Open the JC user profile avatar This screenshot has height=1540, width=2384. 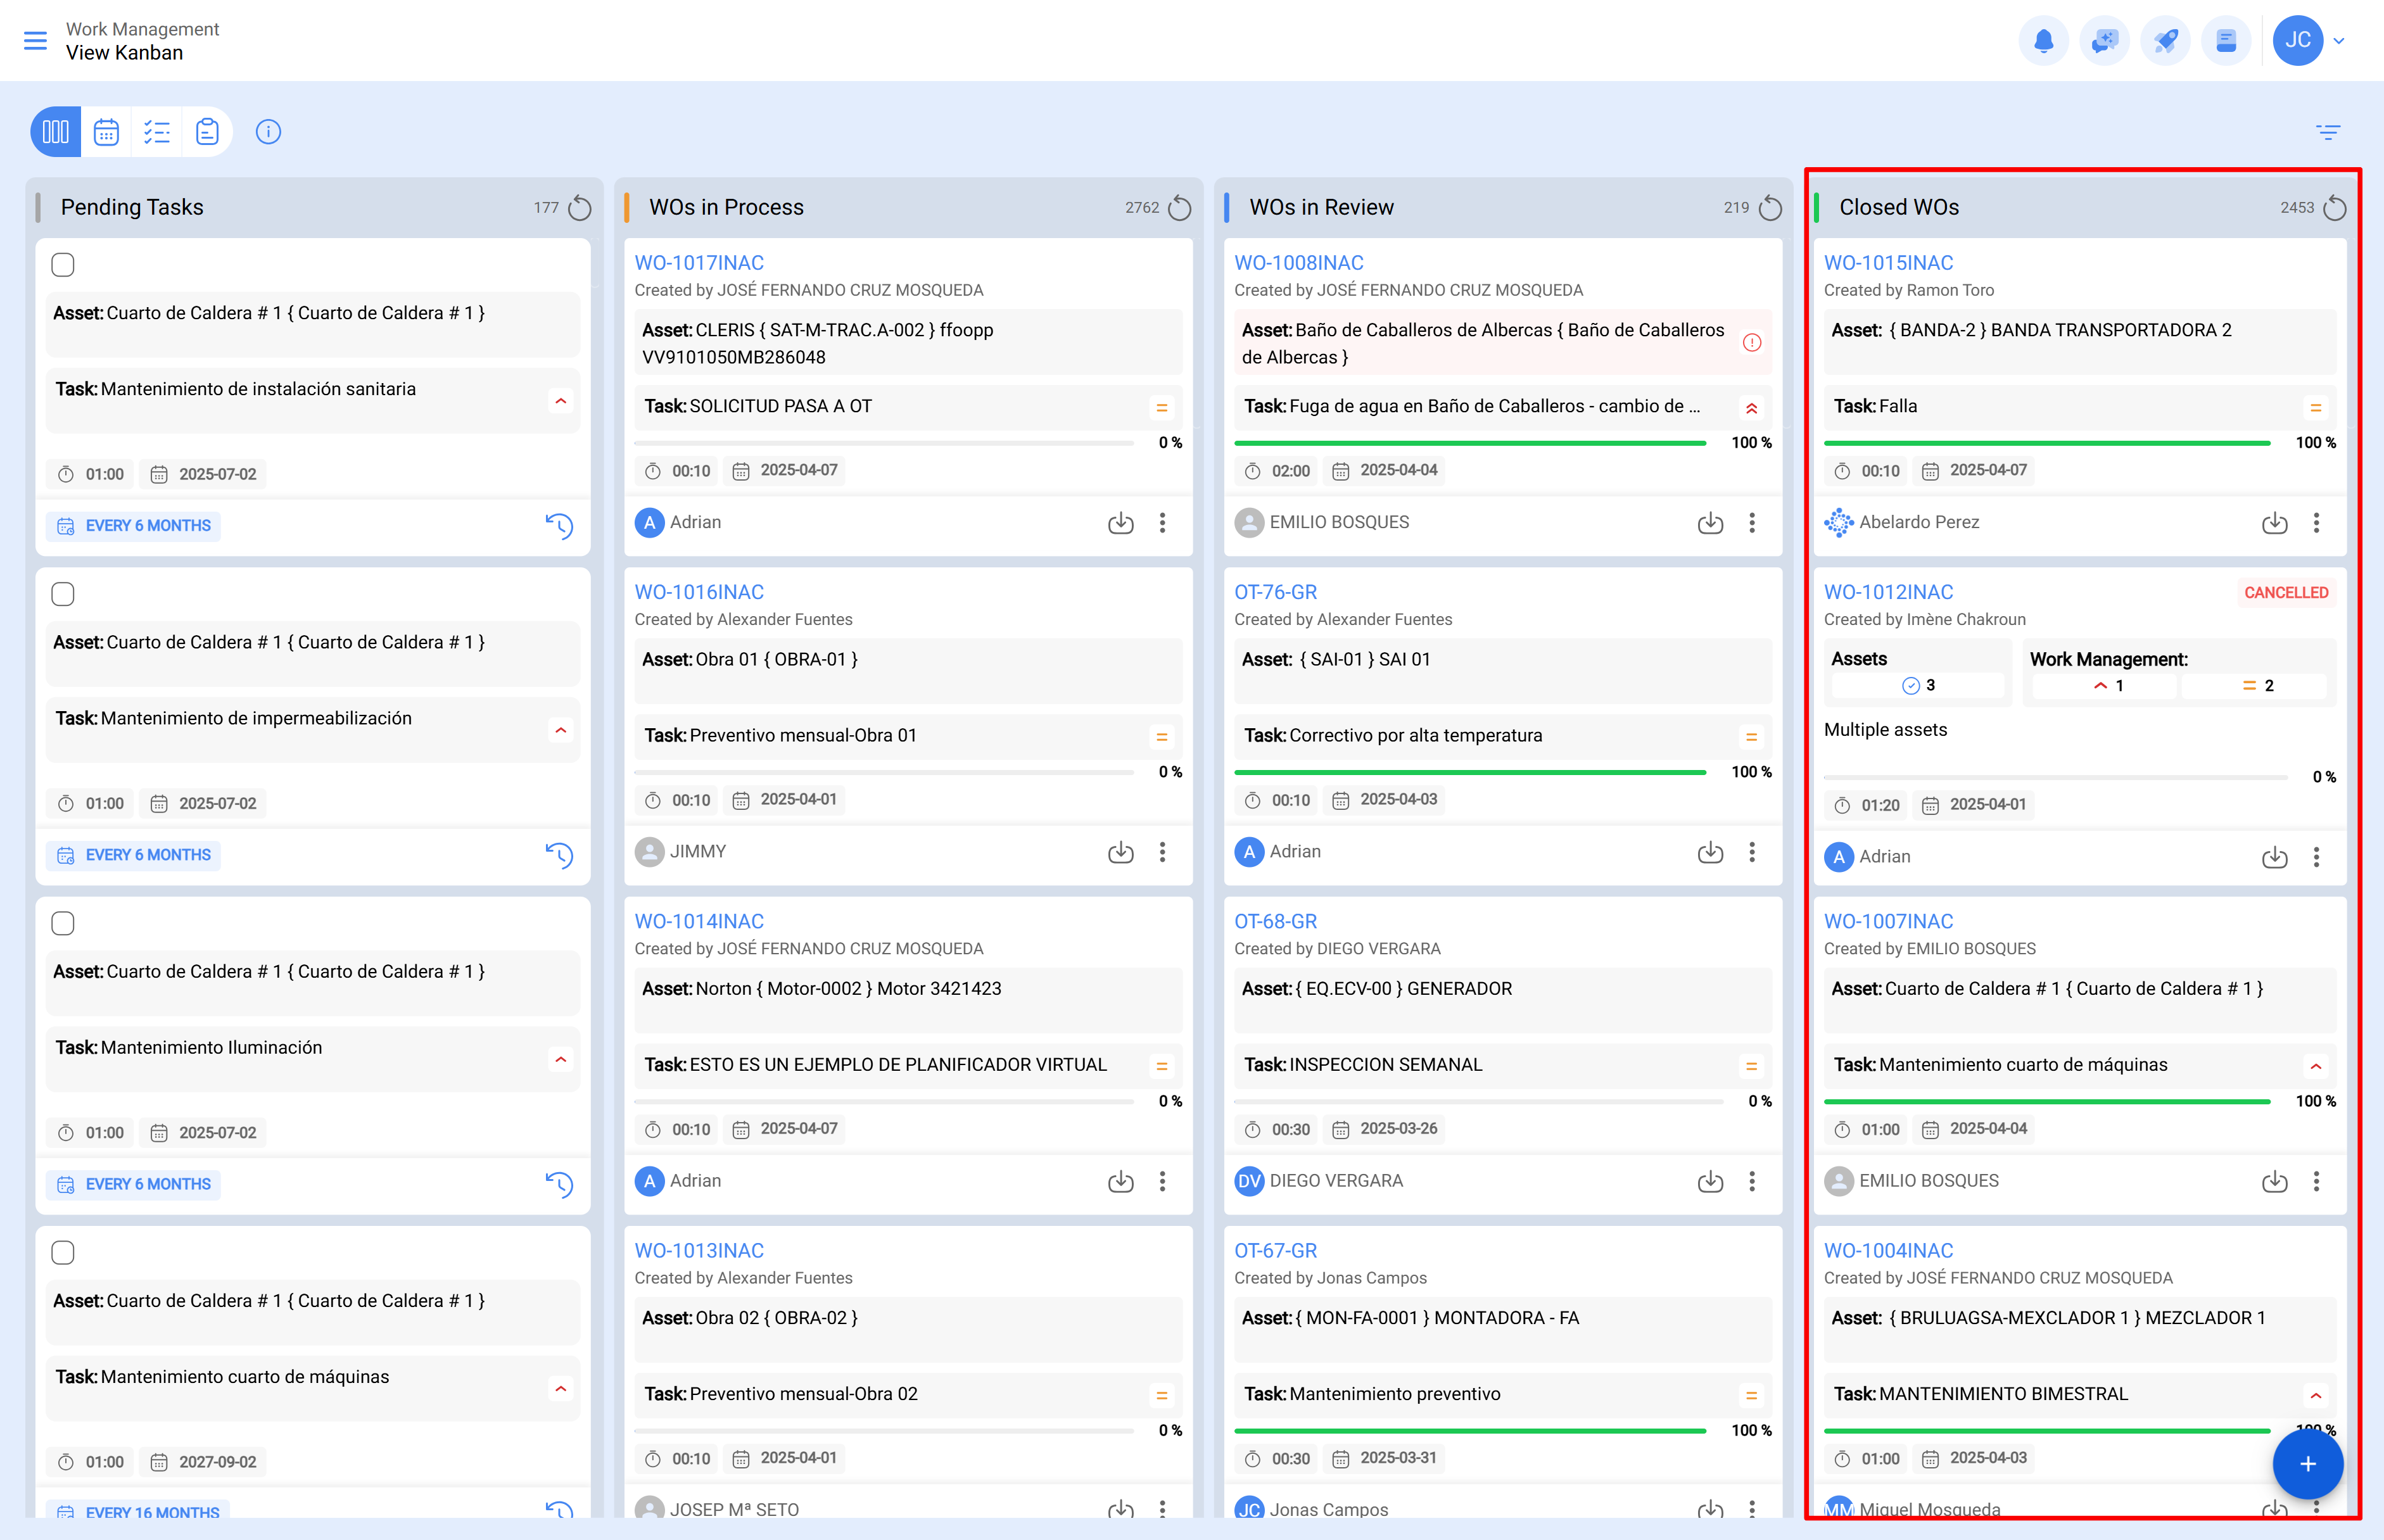coord(2297,41)
